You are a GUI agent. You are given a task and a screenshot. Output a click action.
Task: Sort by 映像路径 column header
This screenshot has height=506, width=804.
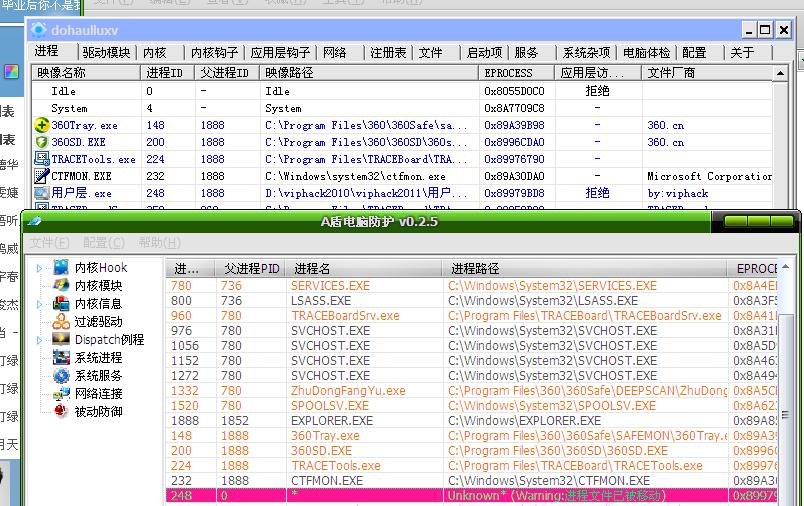pyautogui.click(x=369, y=73)
